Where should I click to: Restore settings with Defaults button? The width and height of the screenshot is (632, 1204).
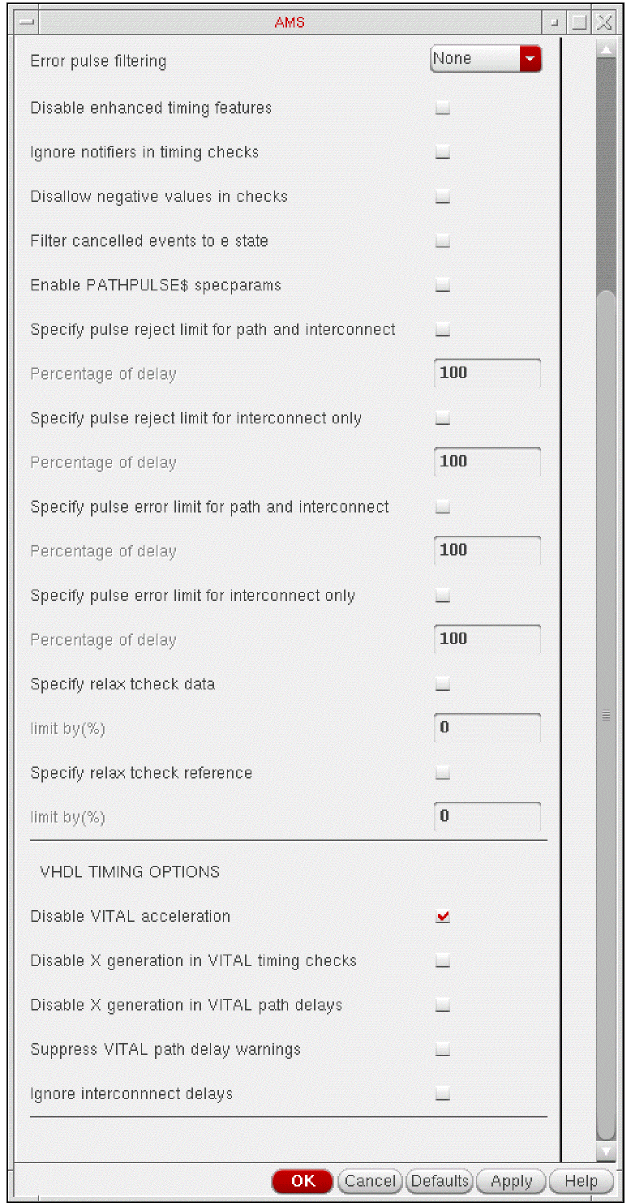(440, 1181)
